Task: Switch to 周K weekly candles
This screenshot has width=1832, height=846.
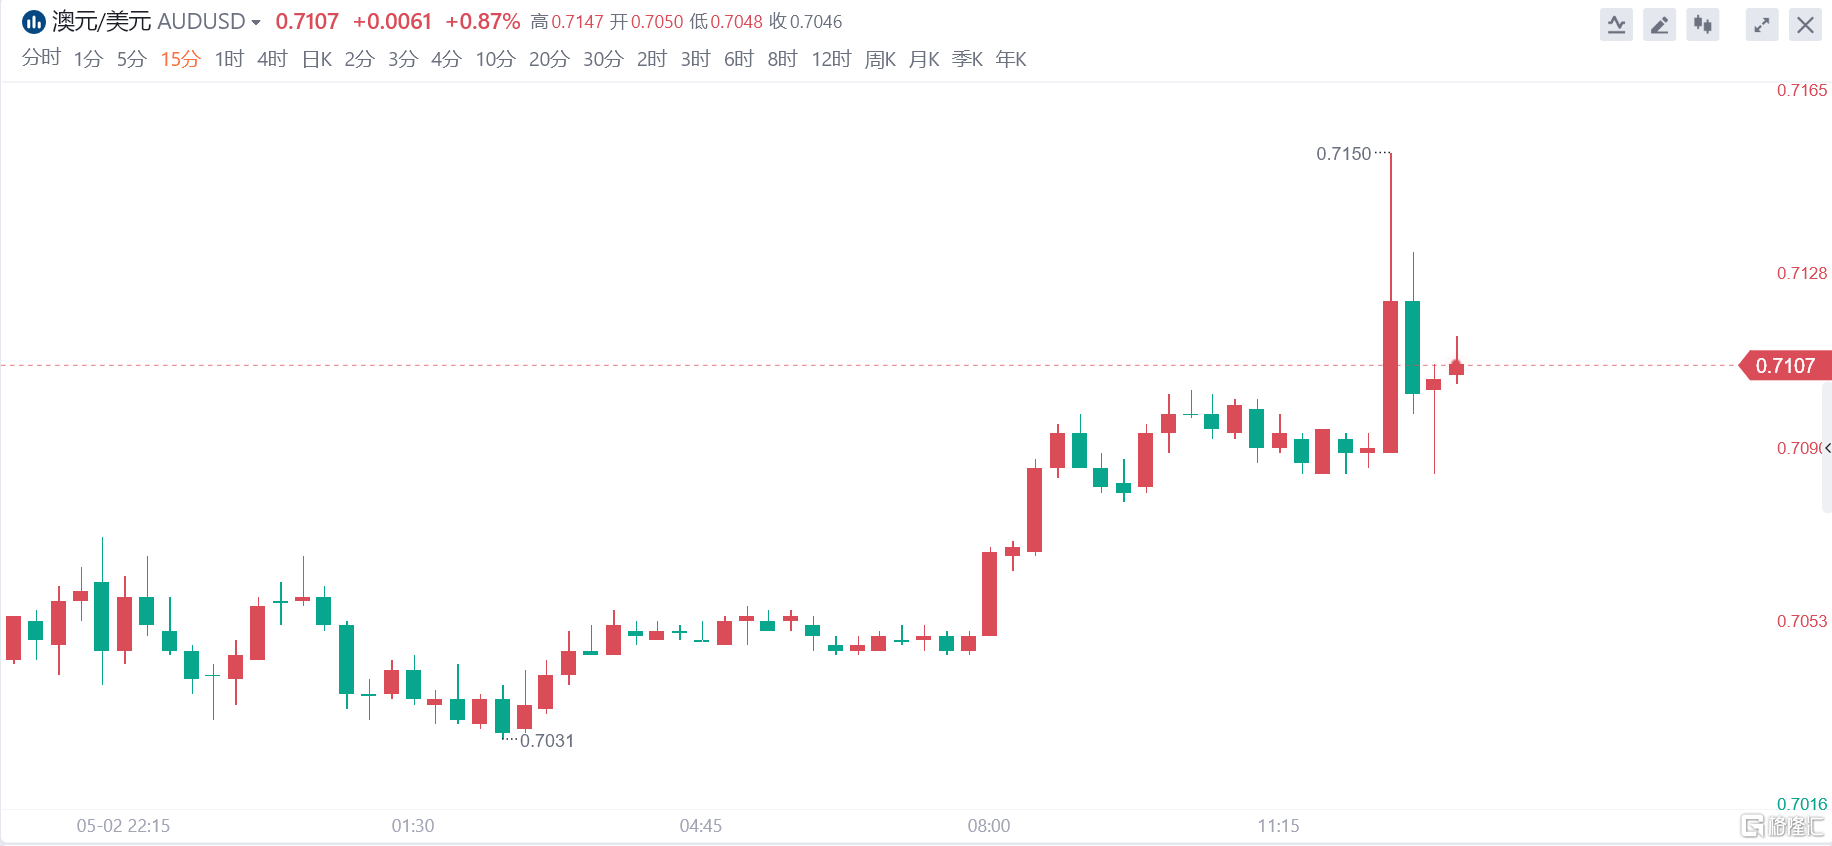Action: click(x=880, y=59)
